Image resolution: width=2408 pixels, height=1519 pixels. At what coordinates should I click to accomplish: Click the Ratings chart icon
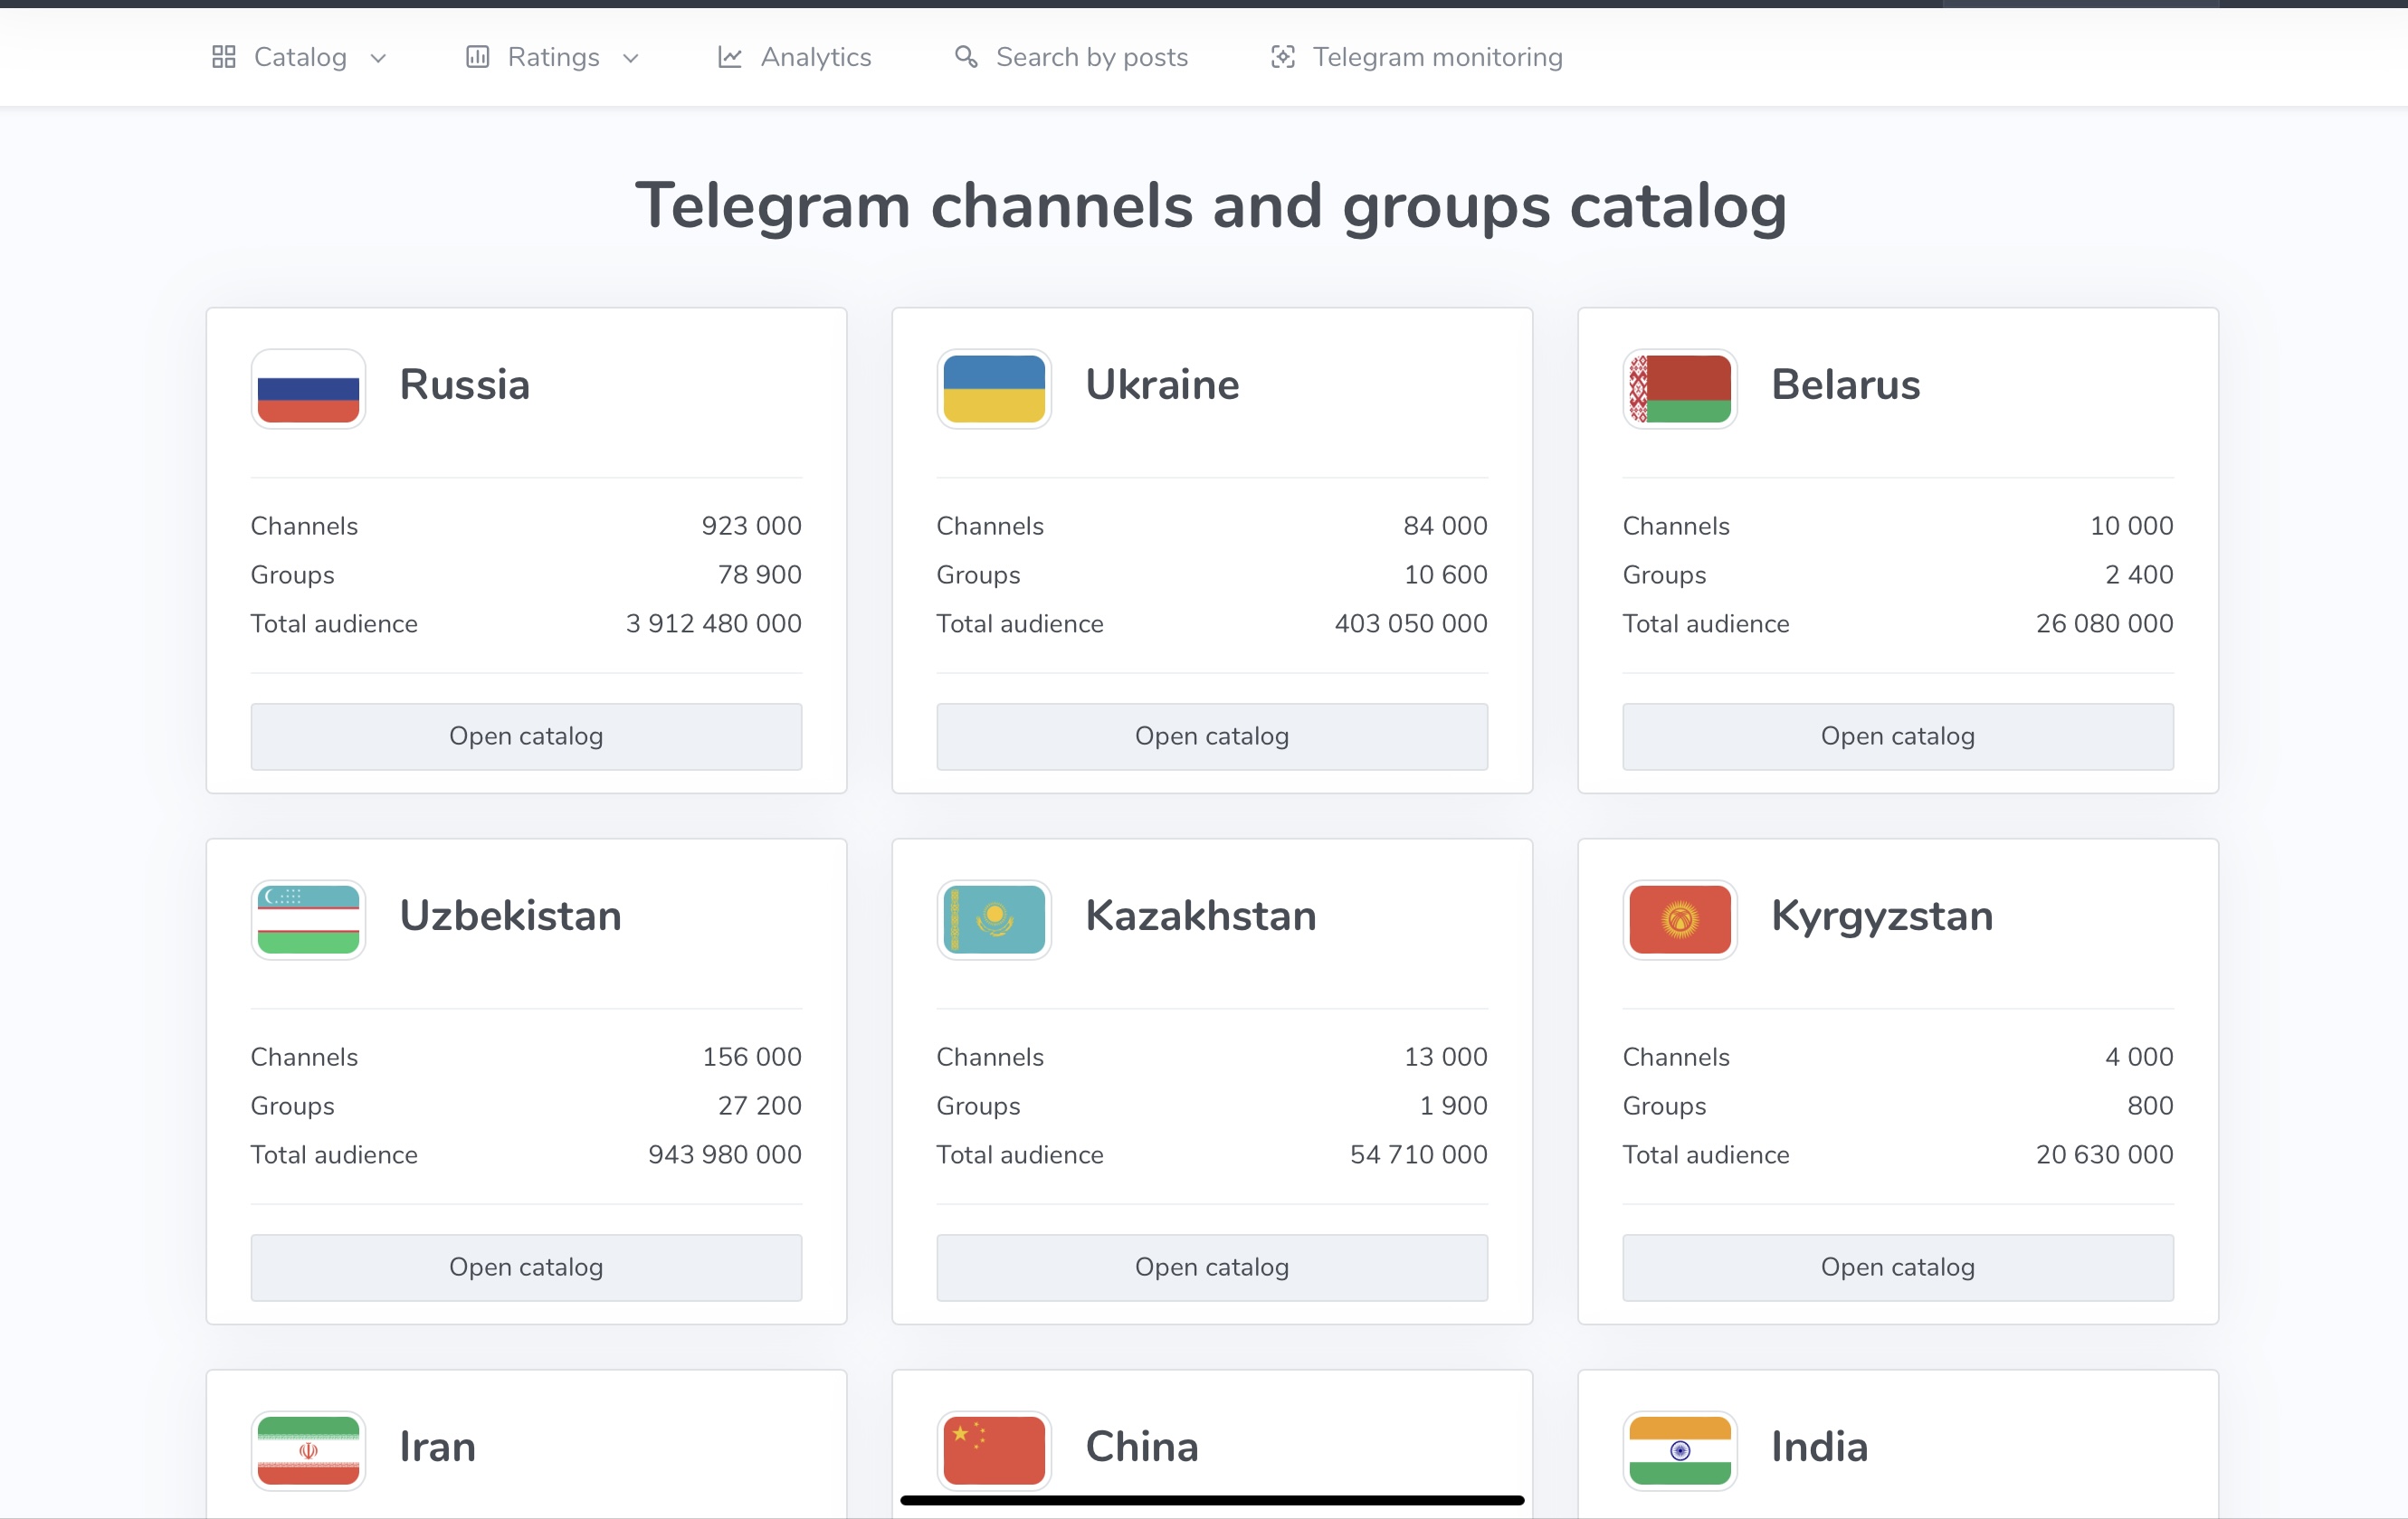pos(478,57)
